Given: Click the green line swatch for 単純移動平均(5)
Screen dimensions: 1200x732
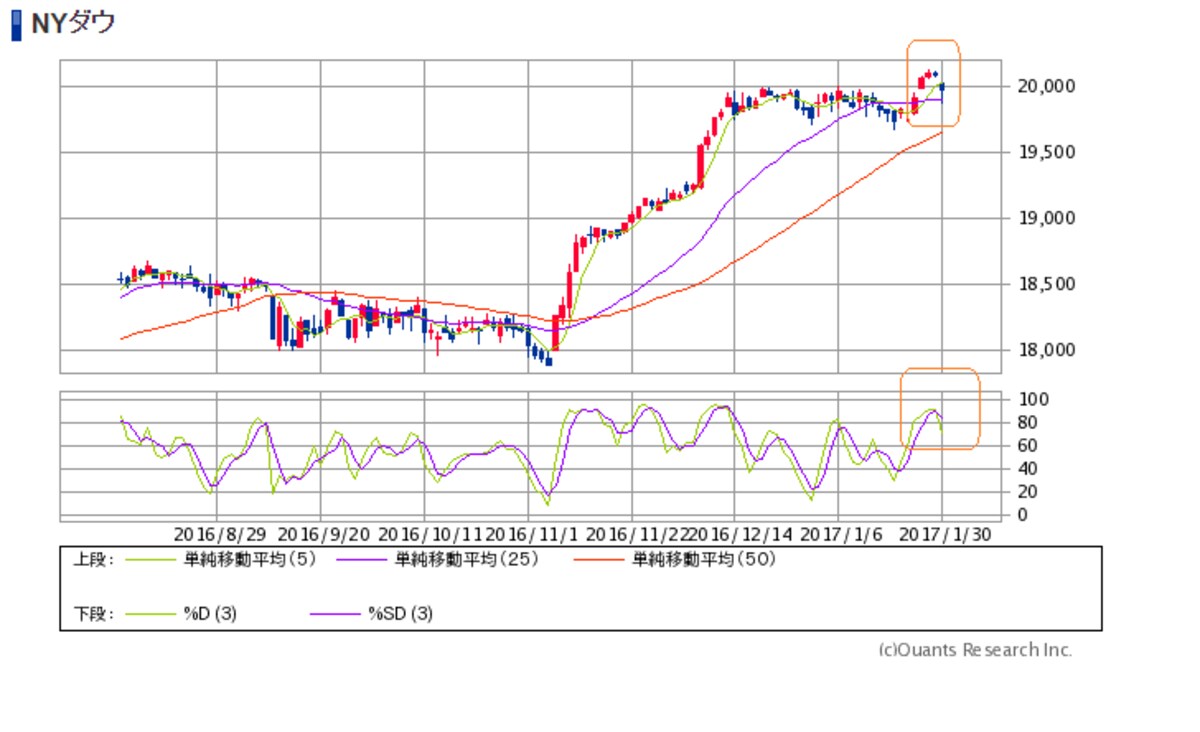Looking at the screenshot, I should pos(149,561).
